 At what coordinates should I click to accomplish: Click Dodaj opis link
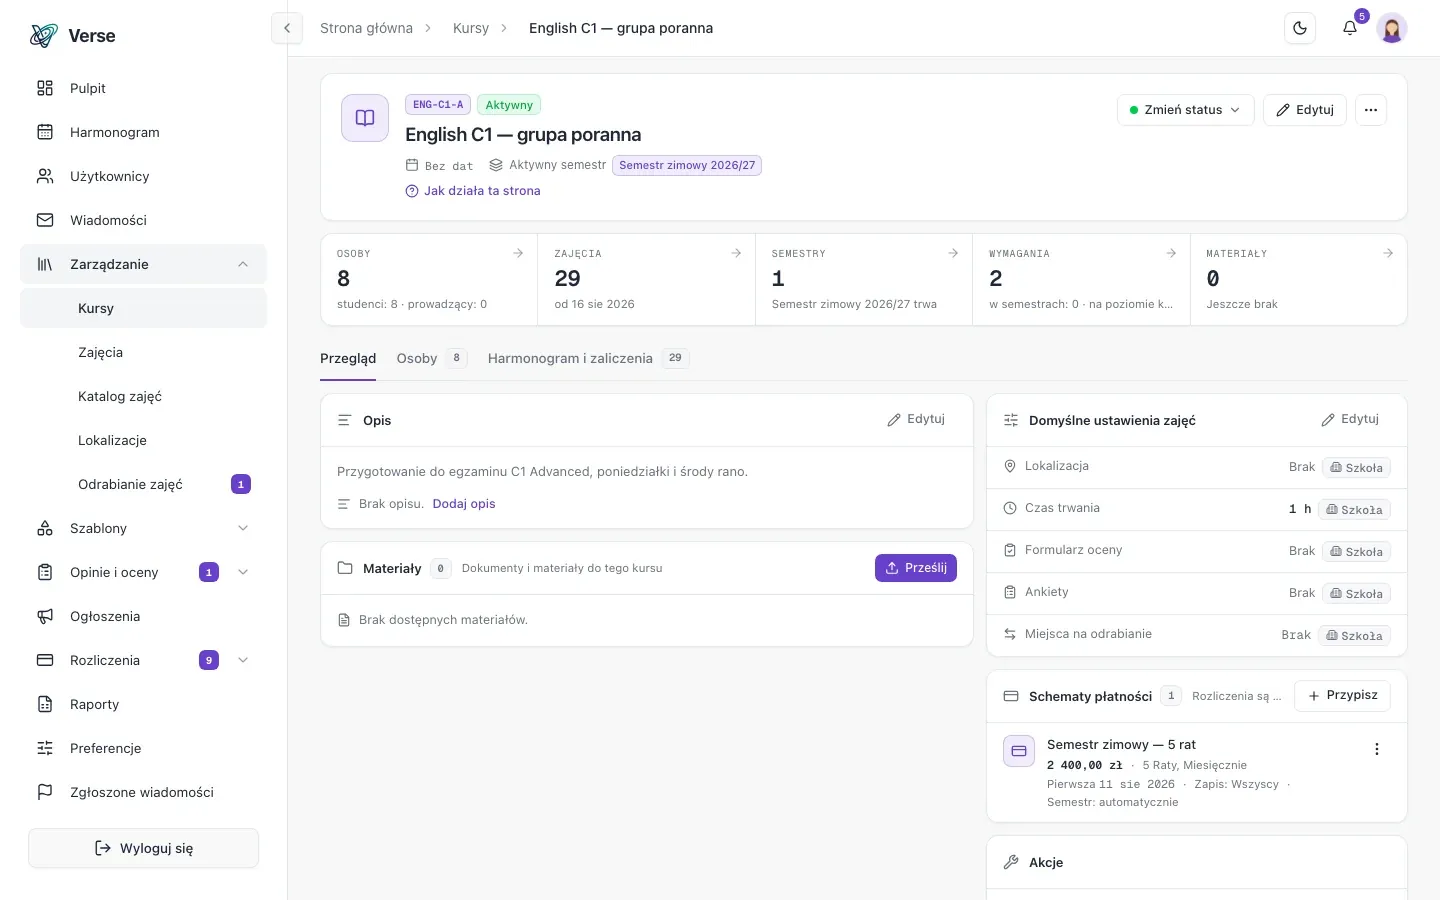tap(464, 504)
